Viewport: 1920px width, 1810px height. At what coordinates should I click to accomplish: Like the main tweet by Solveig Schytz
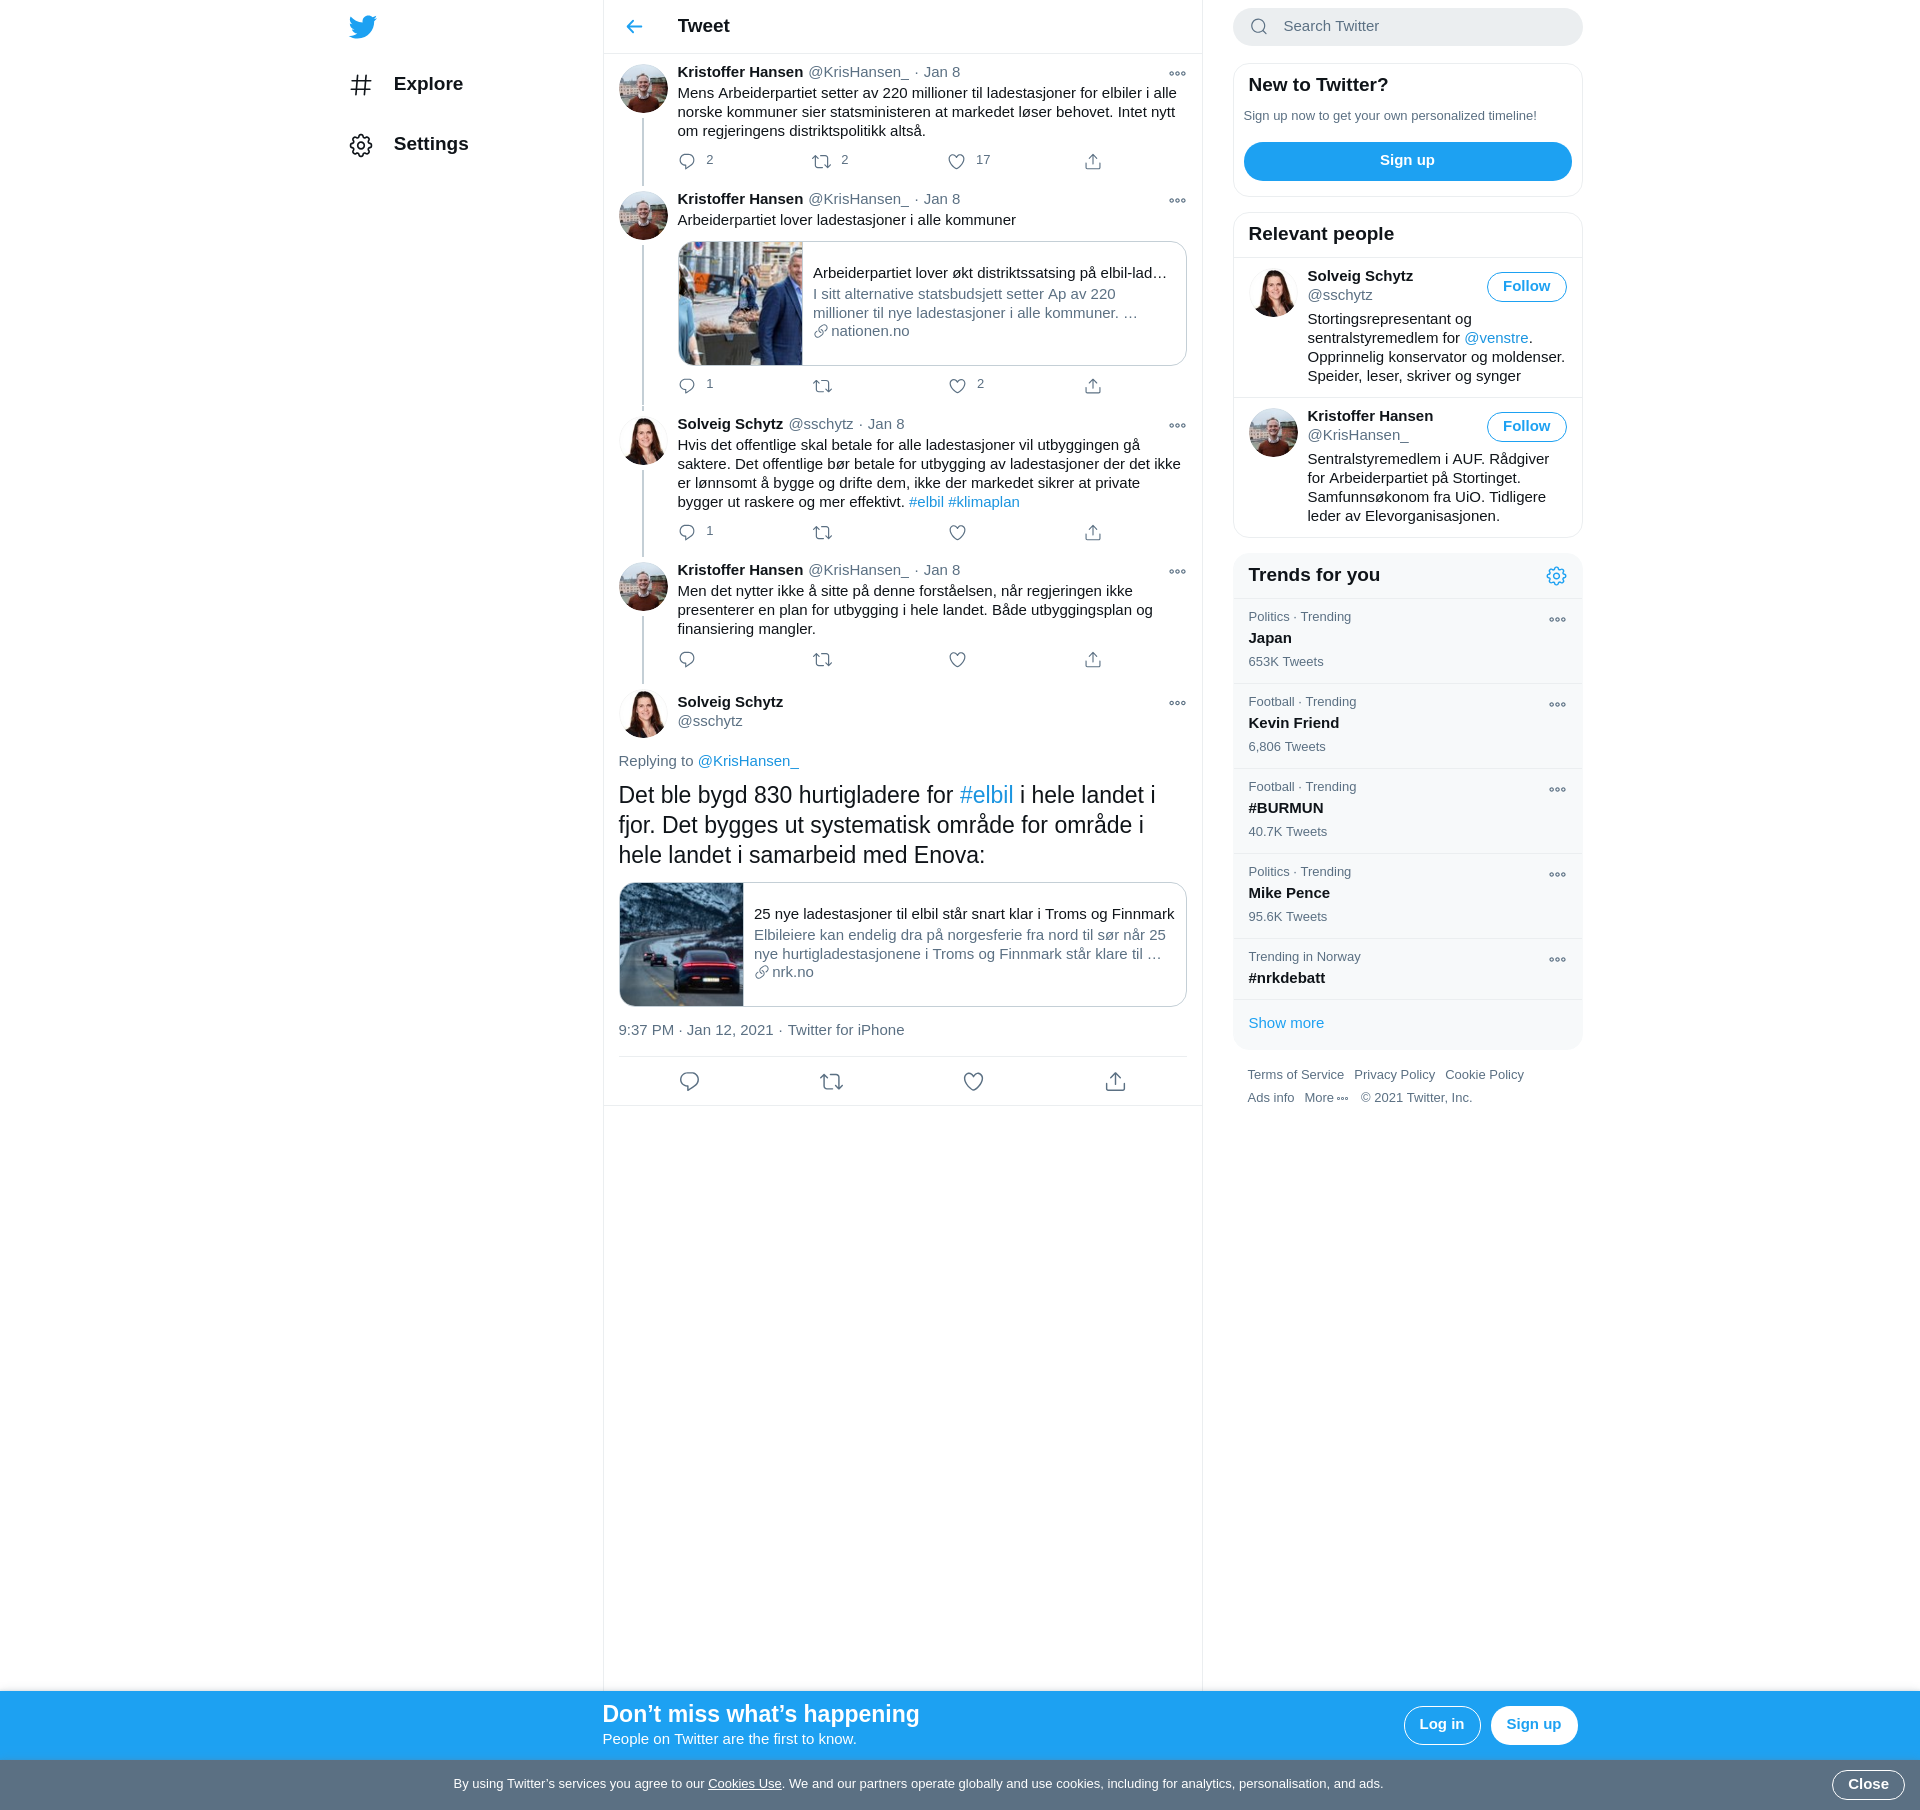[x=973, y=1081]
